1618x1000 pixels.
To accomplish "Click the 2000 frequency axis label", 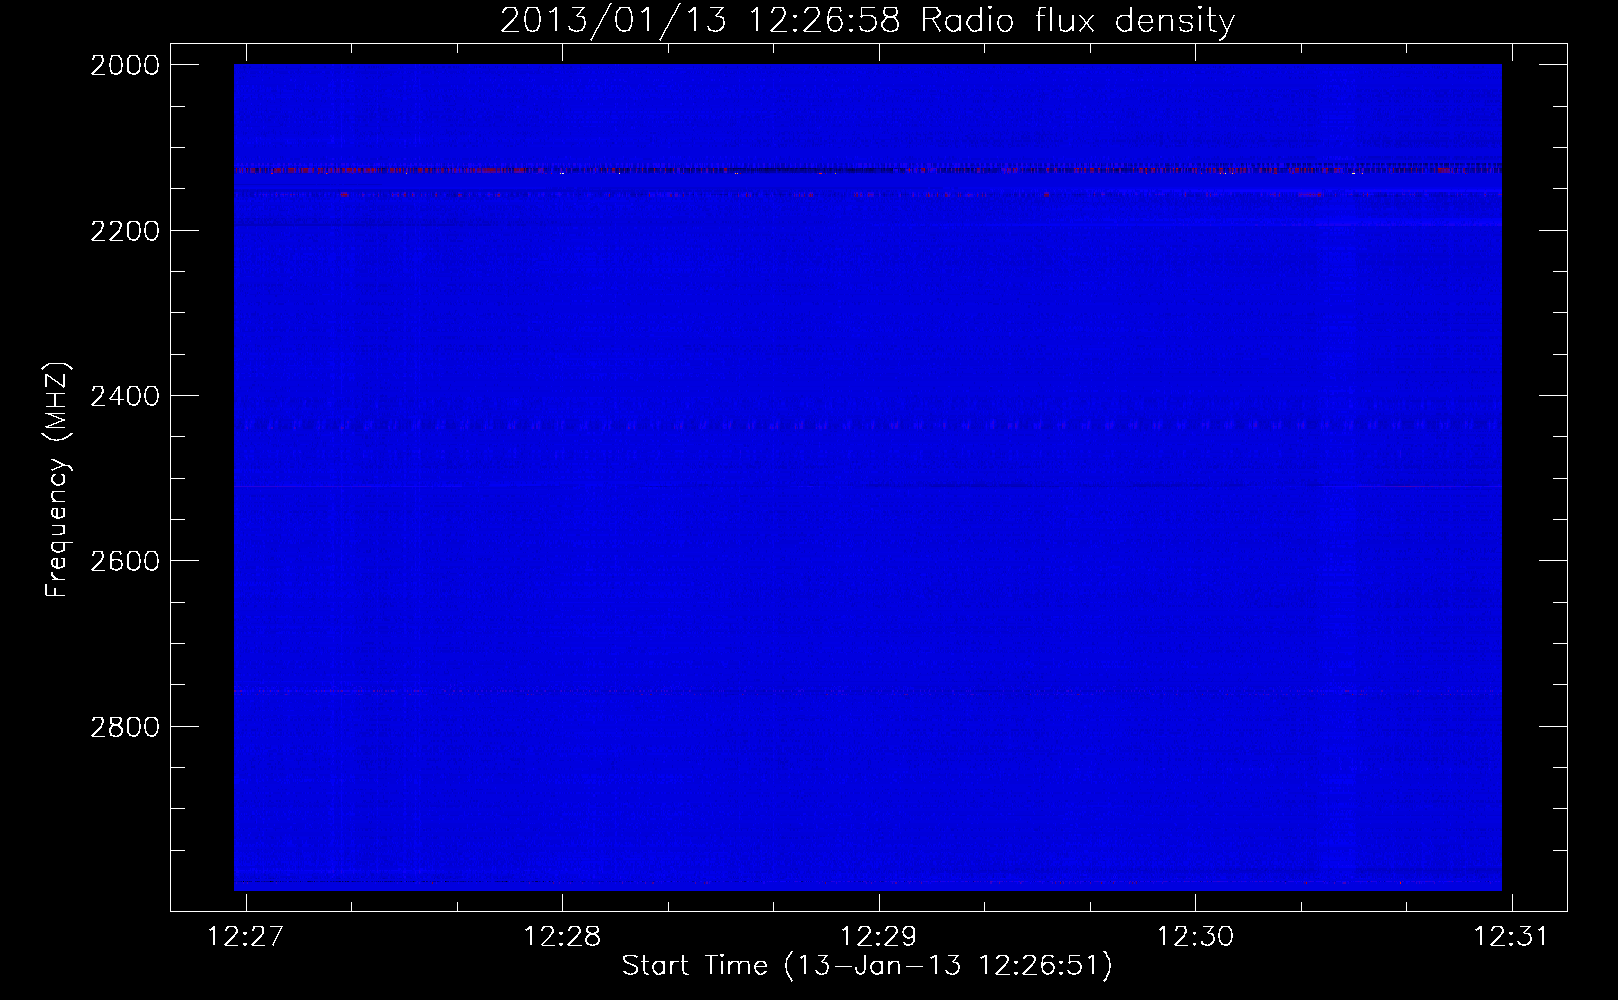I will (x=125, y=65).
